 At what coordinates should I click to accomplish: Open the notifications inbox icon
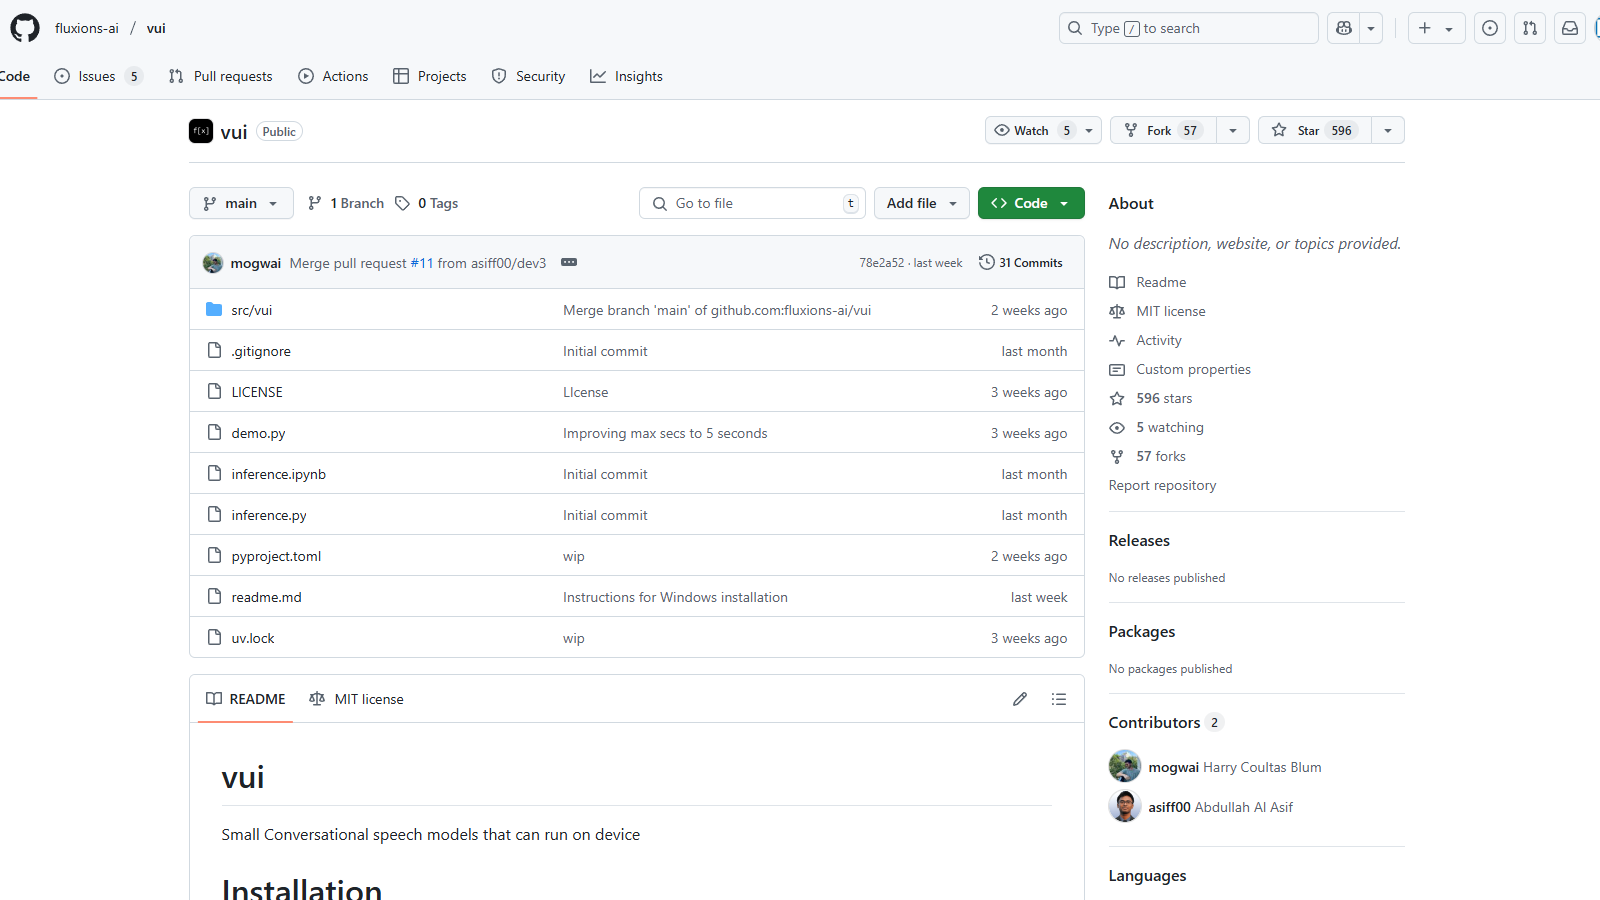[x=1568, y=28]
